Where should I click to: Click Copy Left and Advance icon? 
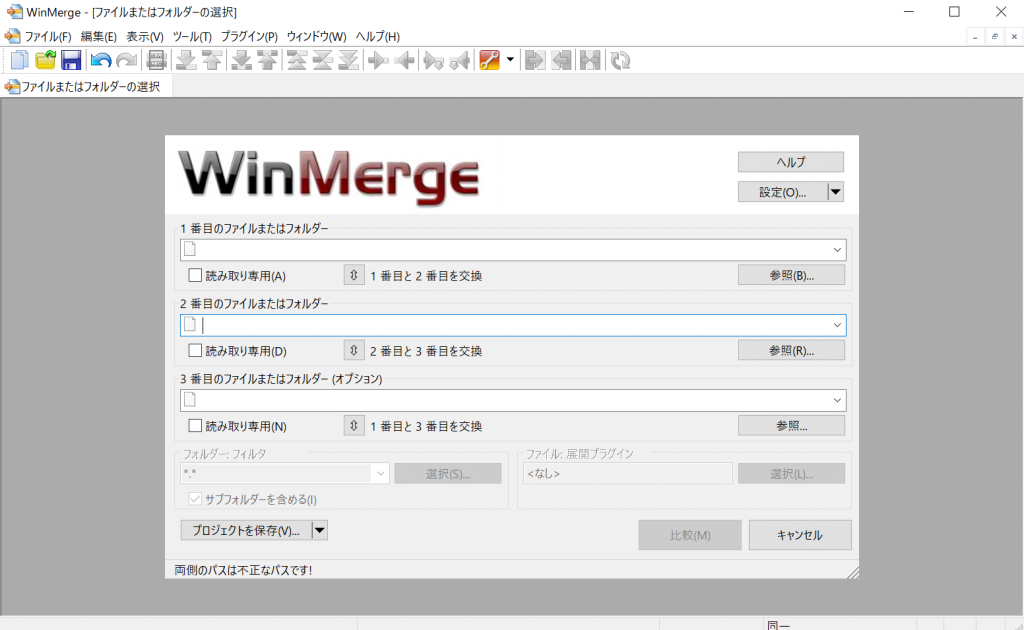tap(460, 61)
